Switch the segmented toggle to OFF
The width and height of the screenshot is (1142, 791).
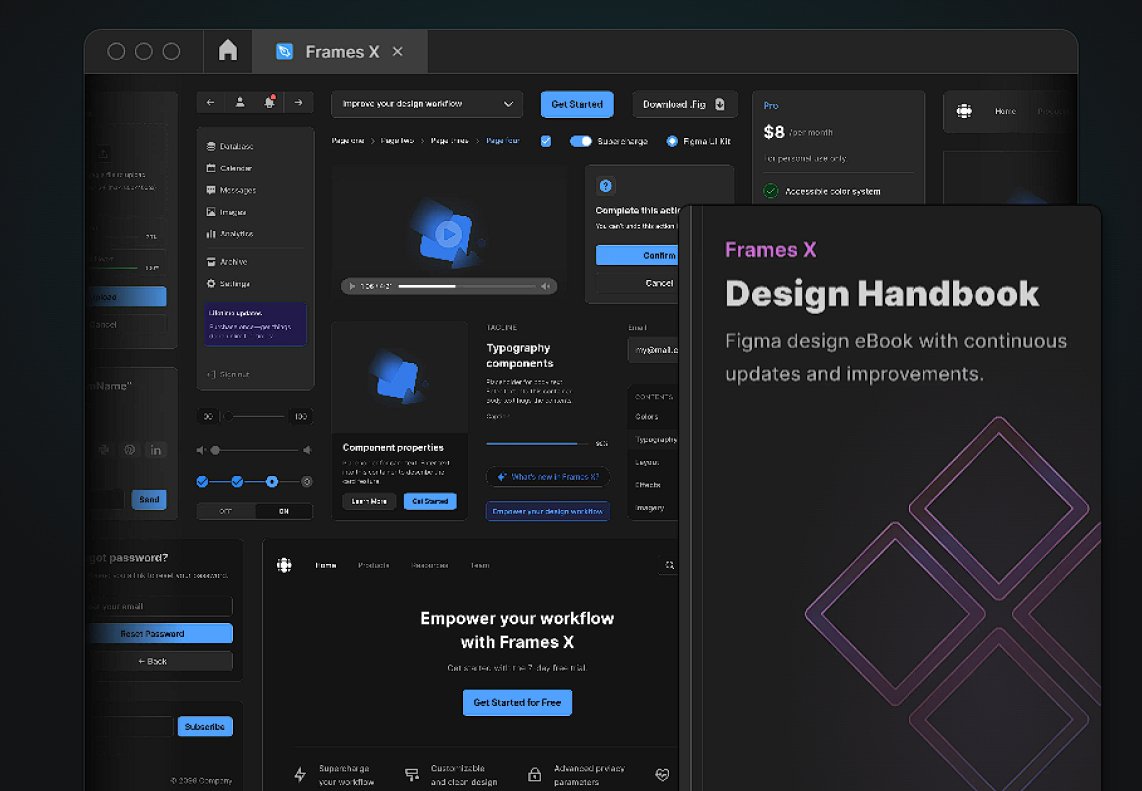226,511
